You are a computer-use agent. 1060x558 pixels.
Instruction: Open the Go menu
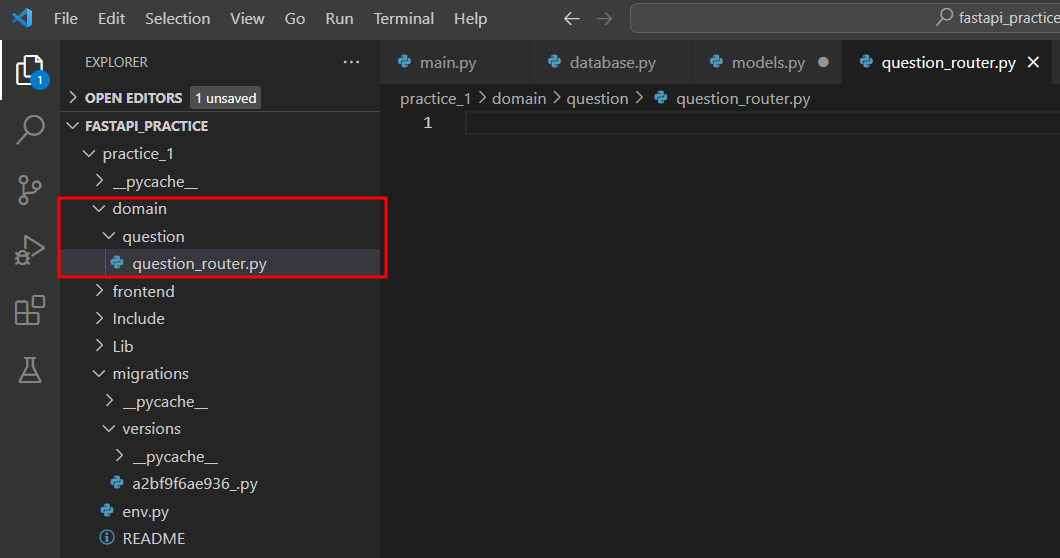(x=295, y=18)
